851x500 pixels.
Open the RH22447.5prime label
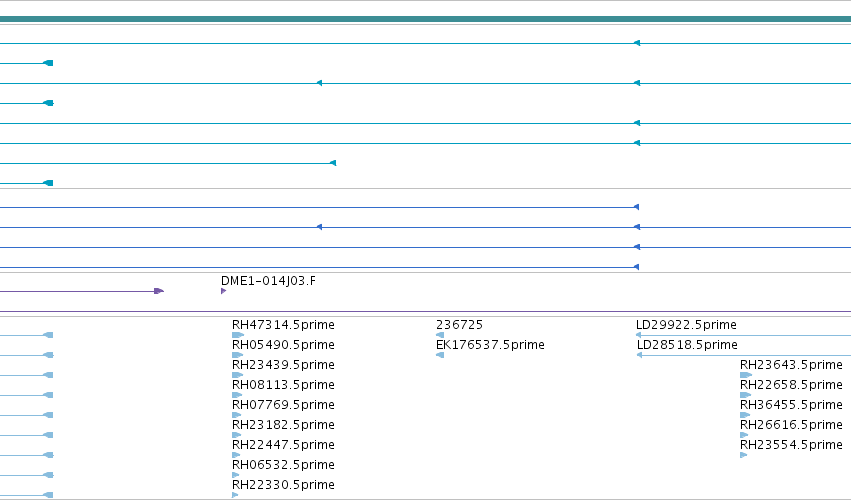[283, 445]
